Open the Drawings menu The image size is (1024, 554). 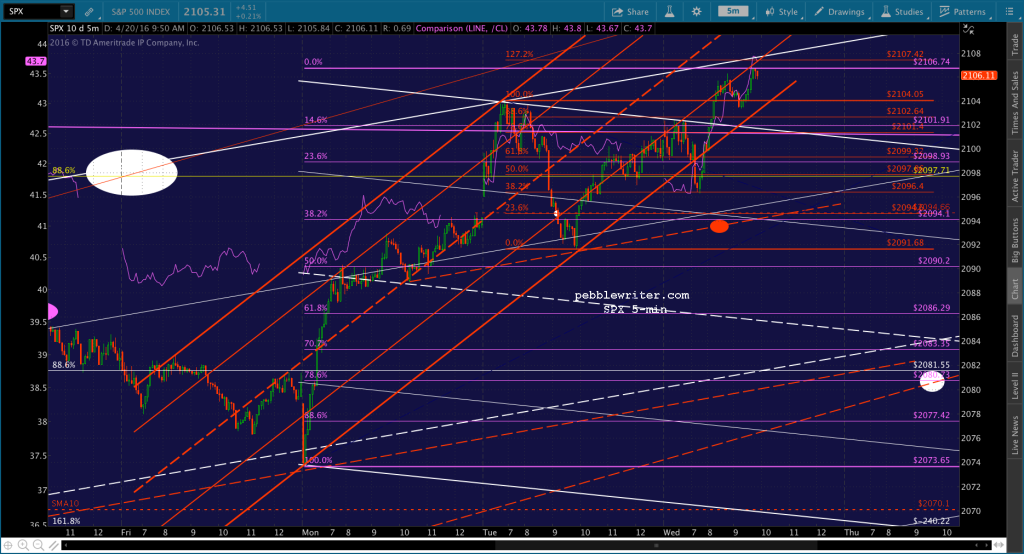839,12
